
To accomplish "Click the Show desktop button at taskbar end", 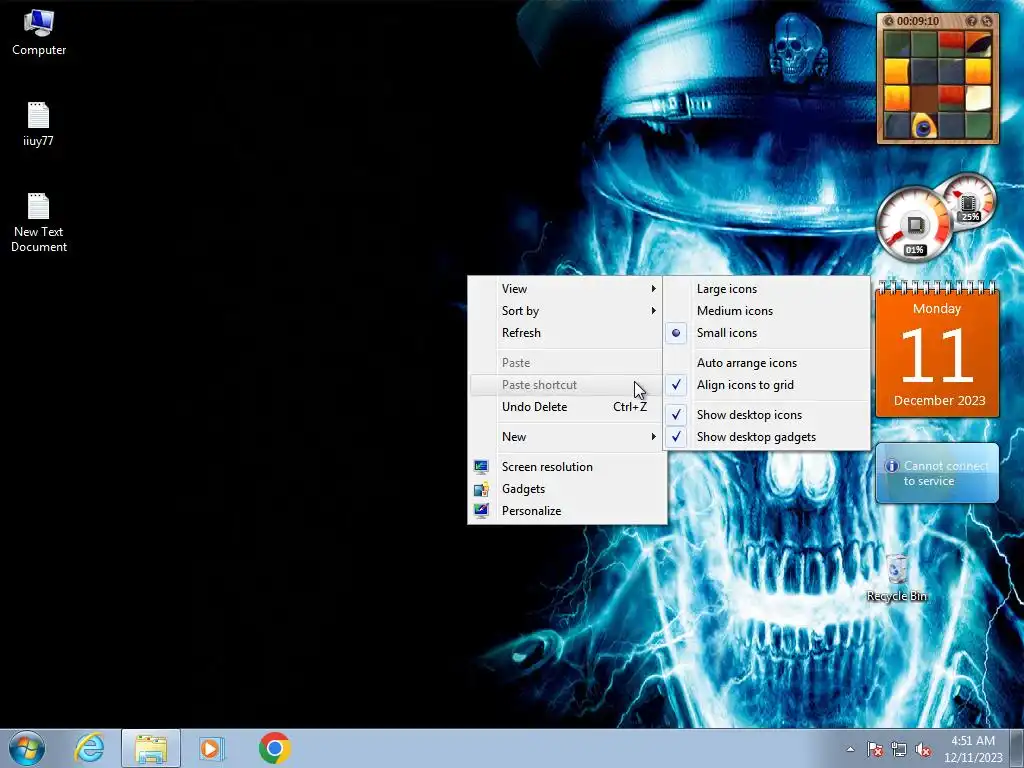I will pyautogui.click(x=1017, y=748).
